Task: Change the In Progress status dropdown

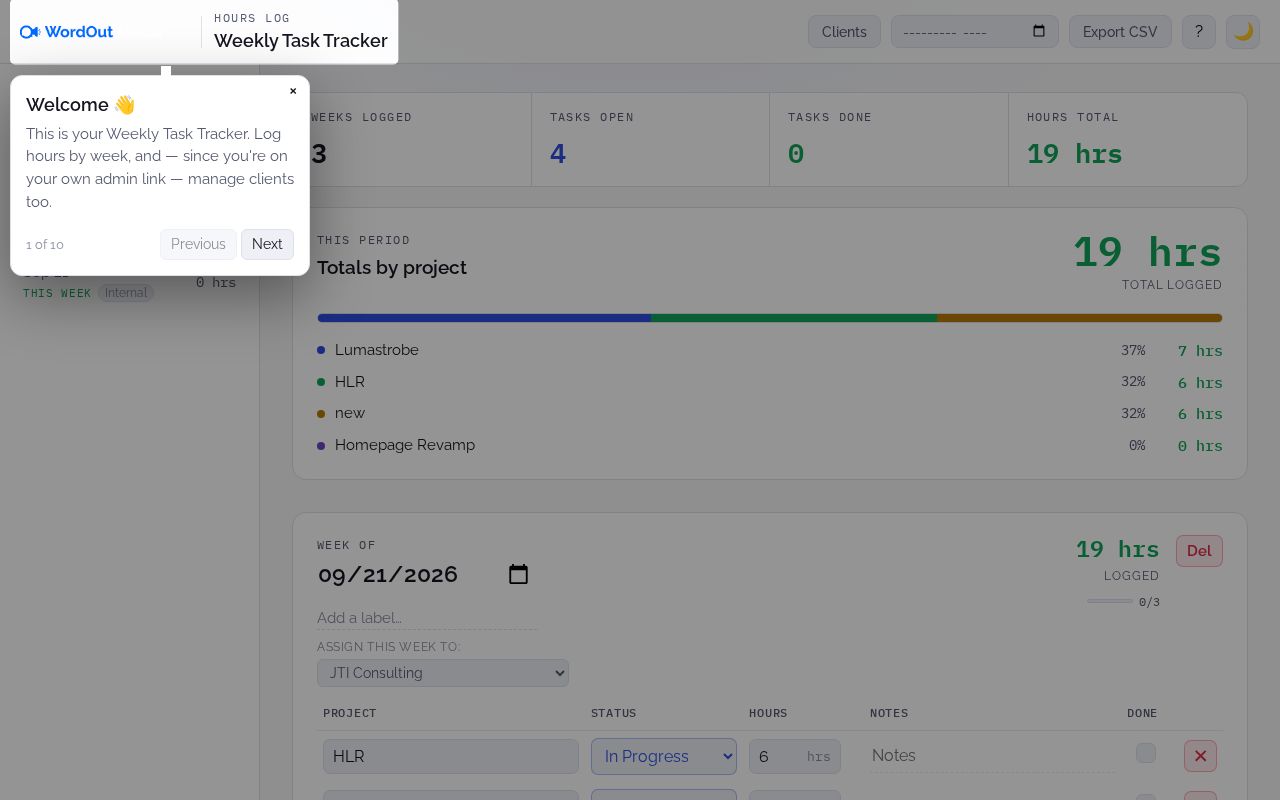Action: [664, 756]
